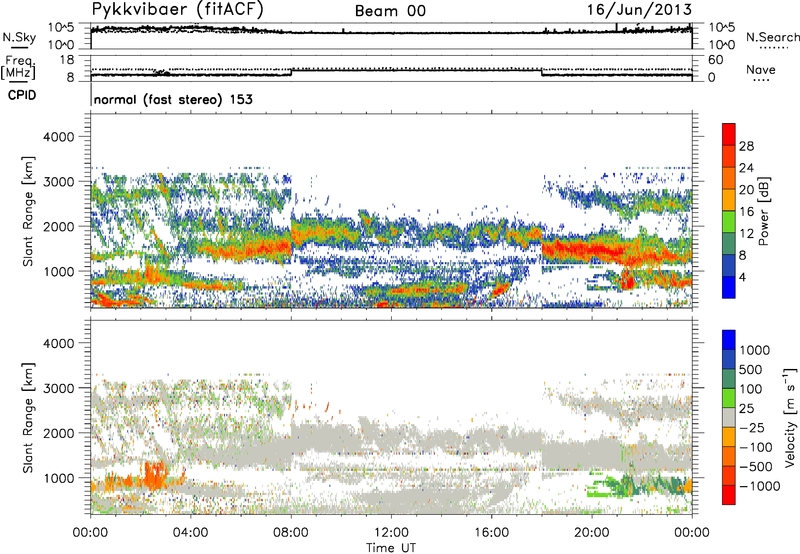Click the '18' tick on the frequency axis
The width and height of the screenshot is (800, 554).
point(67,60)
